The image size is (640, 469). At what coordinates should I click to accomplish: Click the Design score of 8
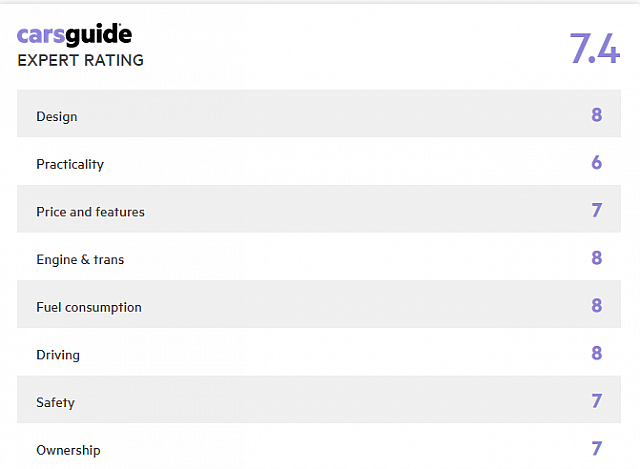(597, 115)
